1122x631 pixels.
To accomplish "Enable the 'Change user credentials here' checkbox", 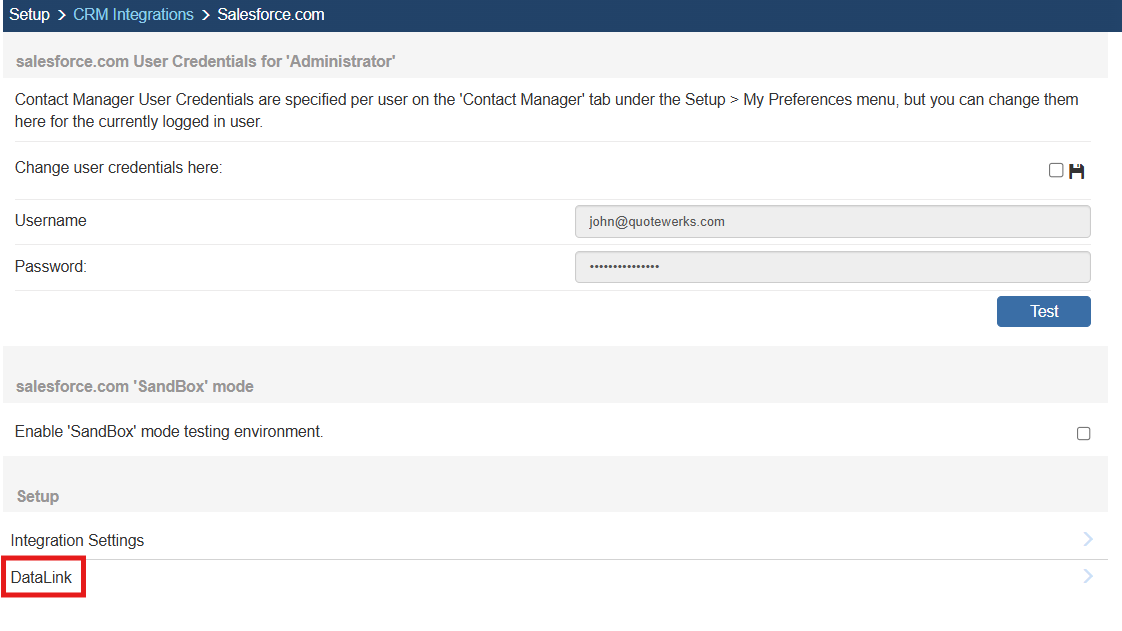I will [1056, 170].
